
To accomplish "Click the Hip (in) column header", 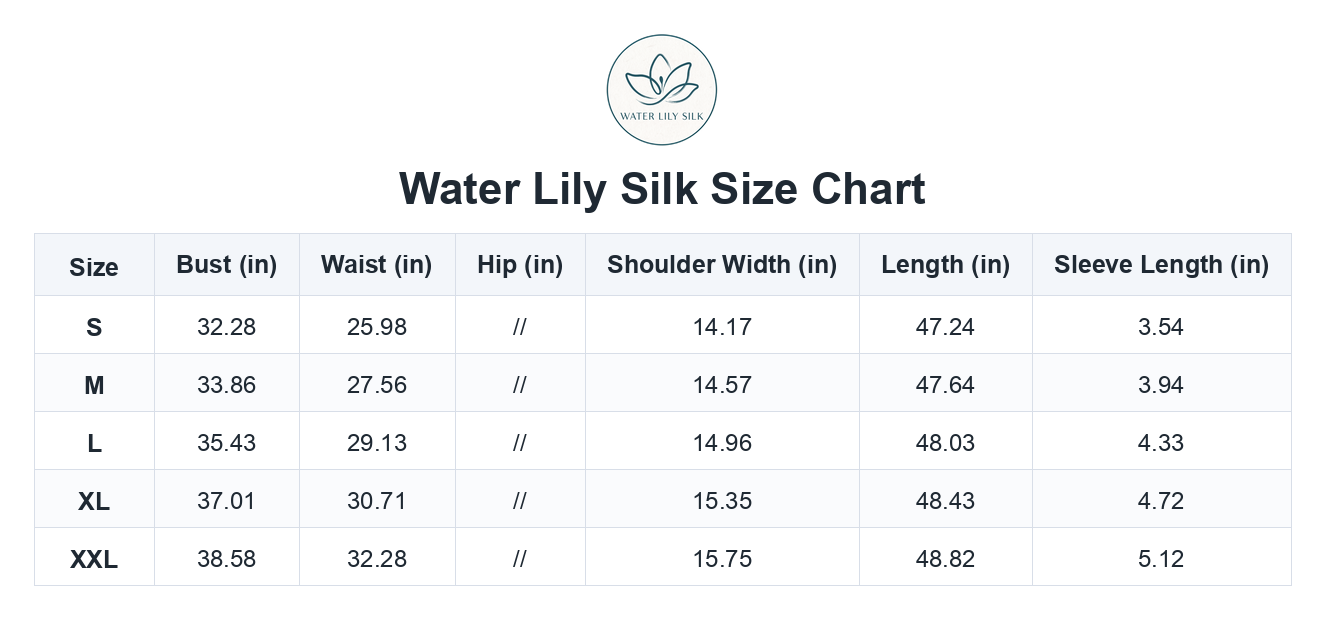I will pos(520,265).
